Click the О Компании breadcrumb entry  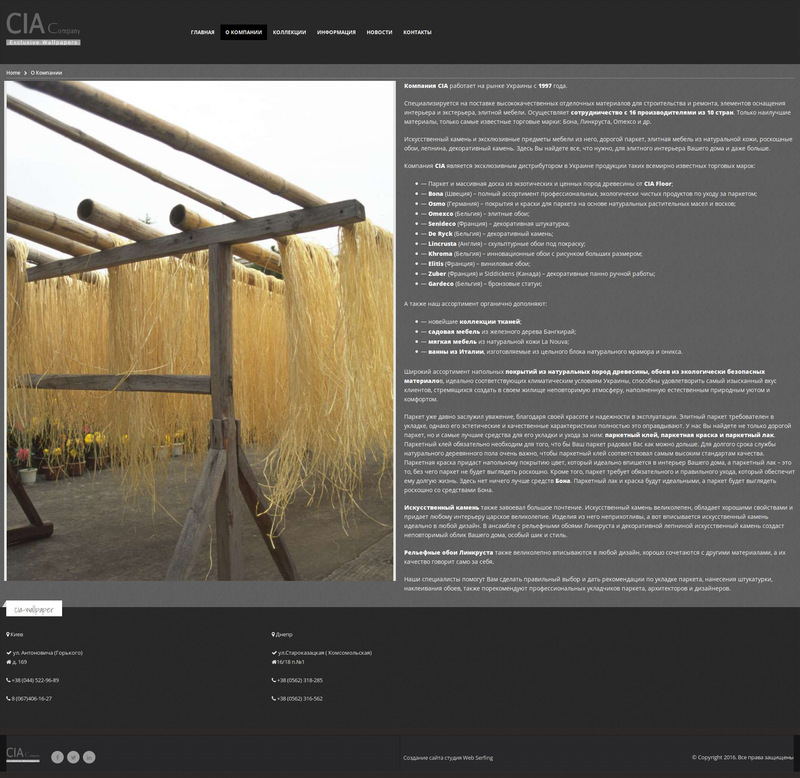pos(46,73)
